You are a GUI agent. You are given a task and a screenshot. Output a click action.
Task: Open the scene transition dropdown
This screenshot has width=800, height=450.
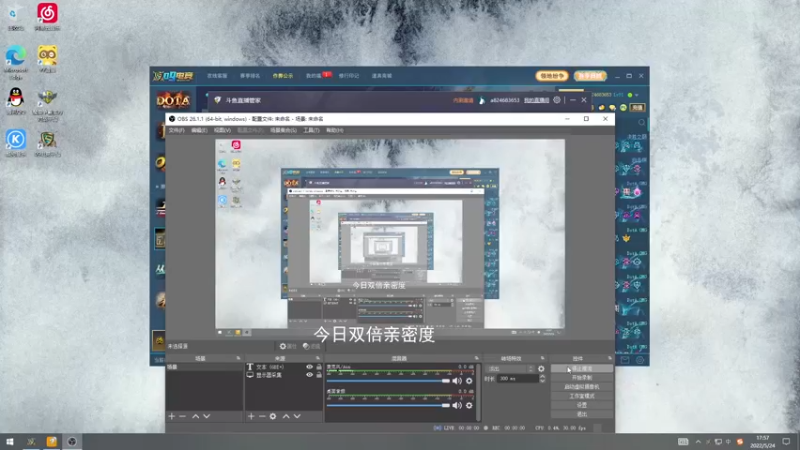point(511,368)
